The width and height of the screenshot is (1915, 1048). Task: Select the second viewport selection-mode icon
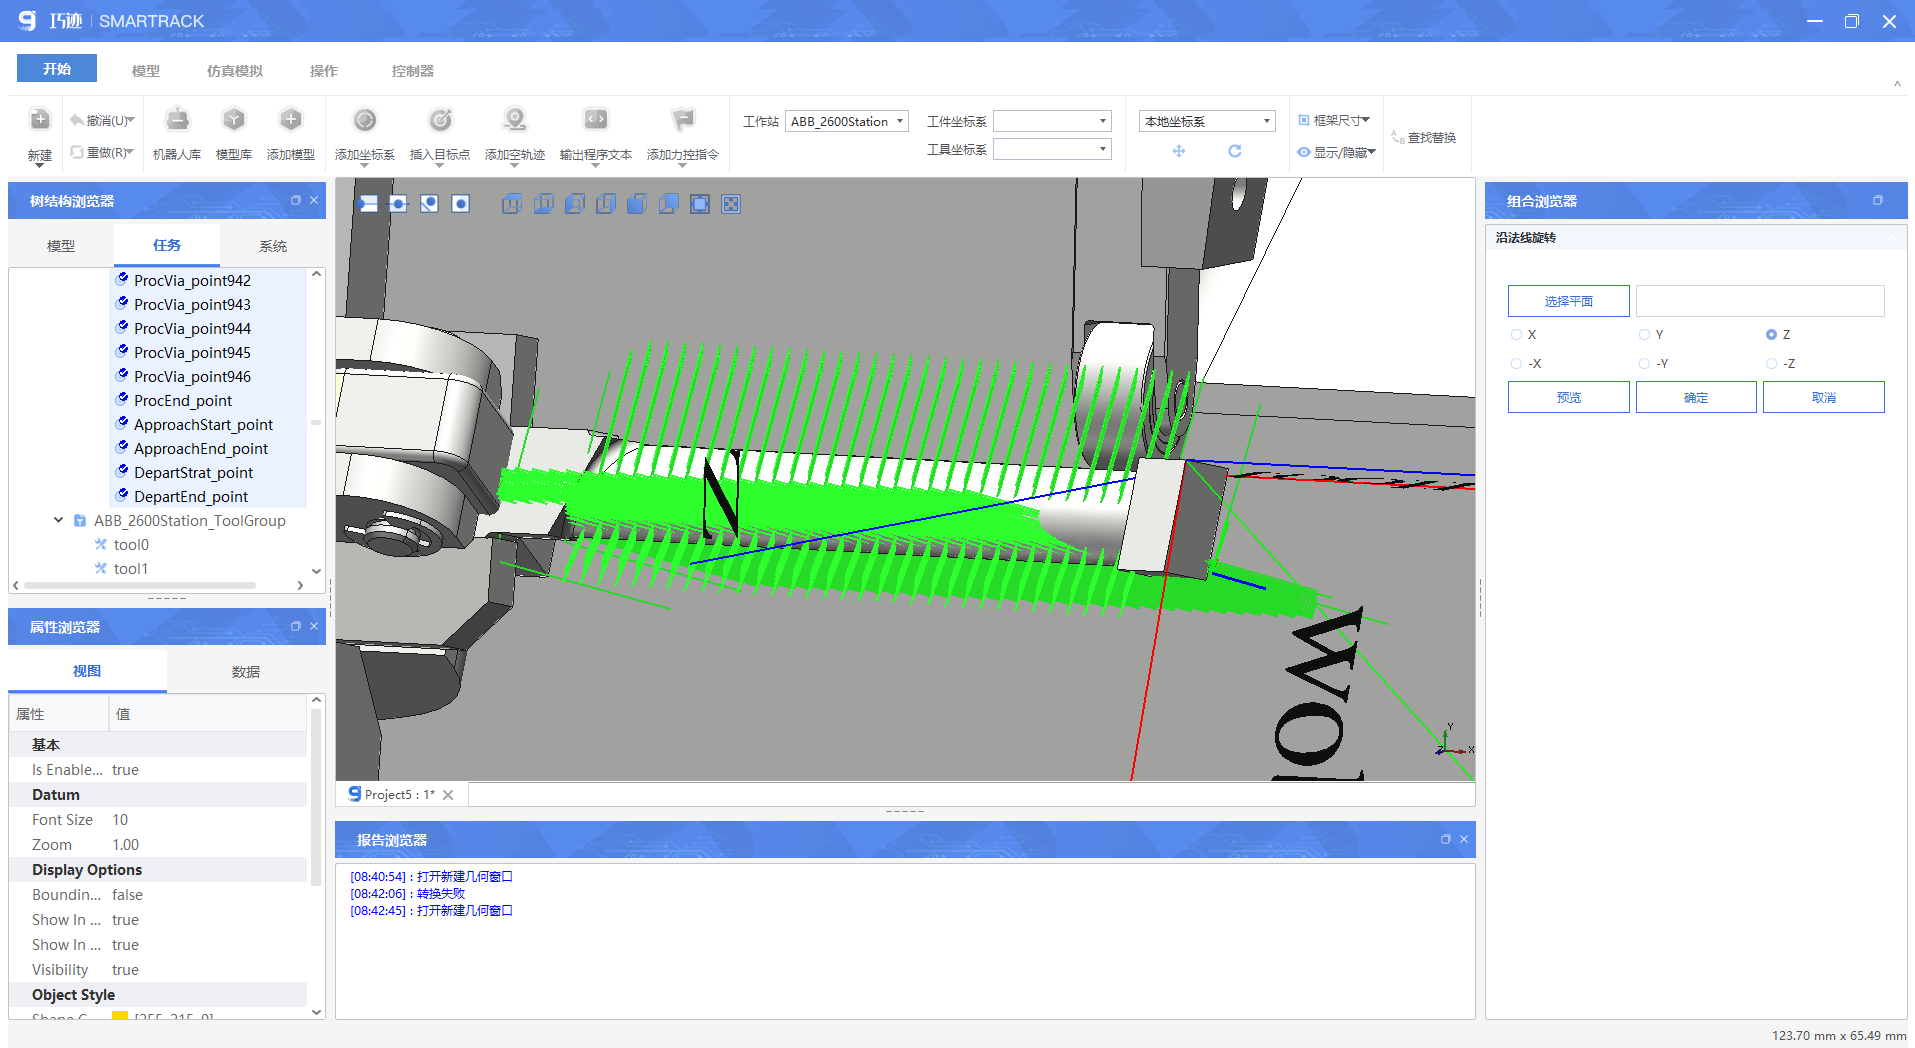(399, 204)
